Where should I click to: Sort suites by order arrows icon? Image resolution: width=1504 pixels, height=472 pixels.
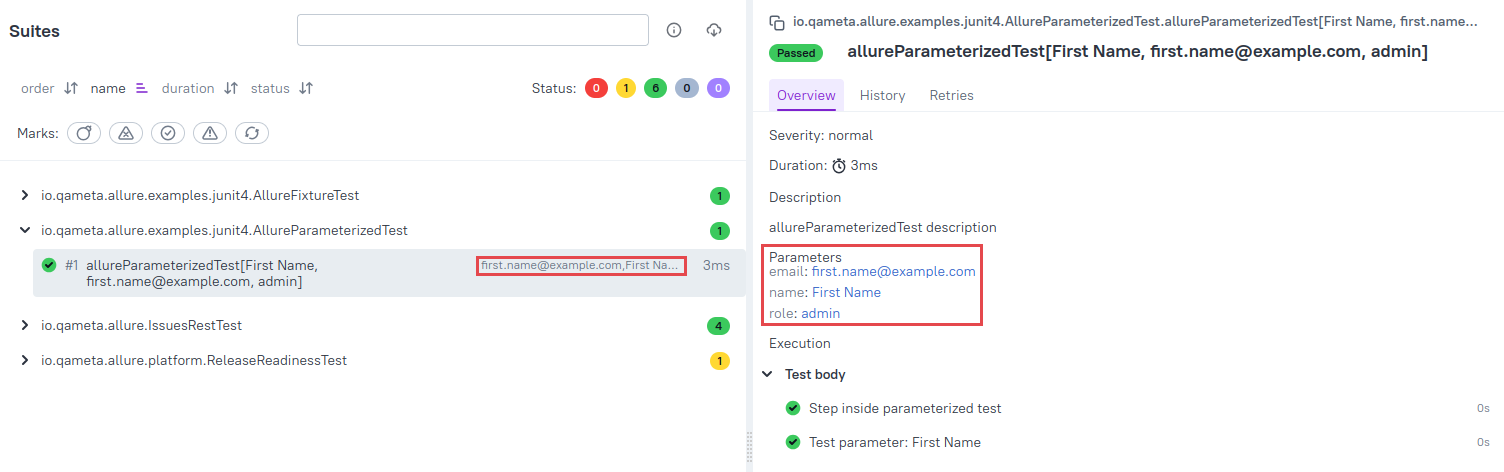[x=71, y=88]
